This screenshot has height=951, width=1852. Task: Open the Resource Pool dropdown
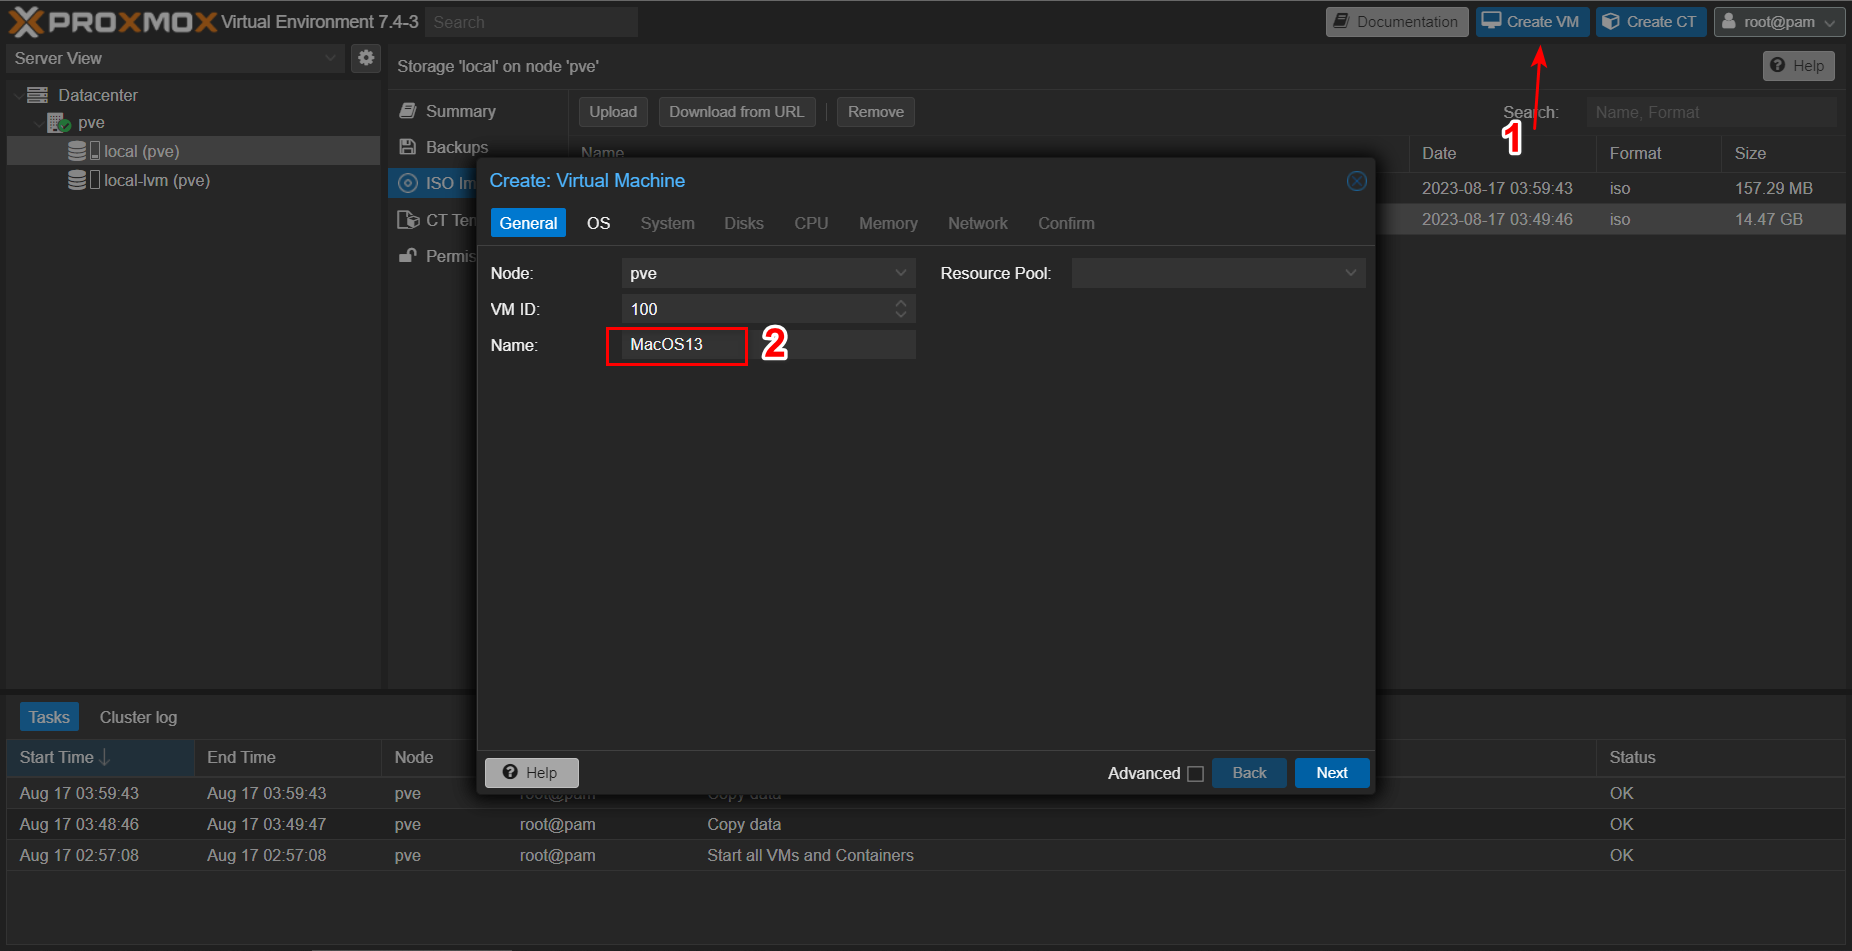[x=1350, y=273]
